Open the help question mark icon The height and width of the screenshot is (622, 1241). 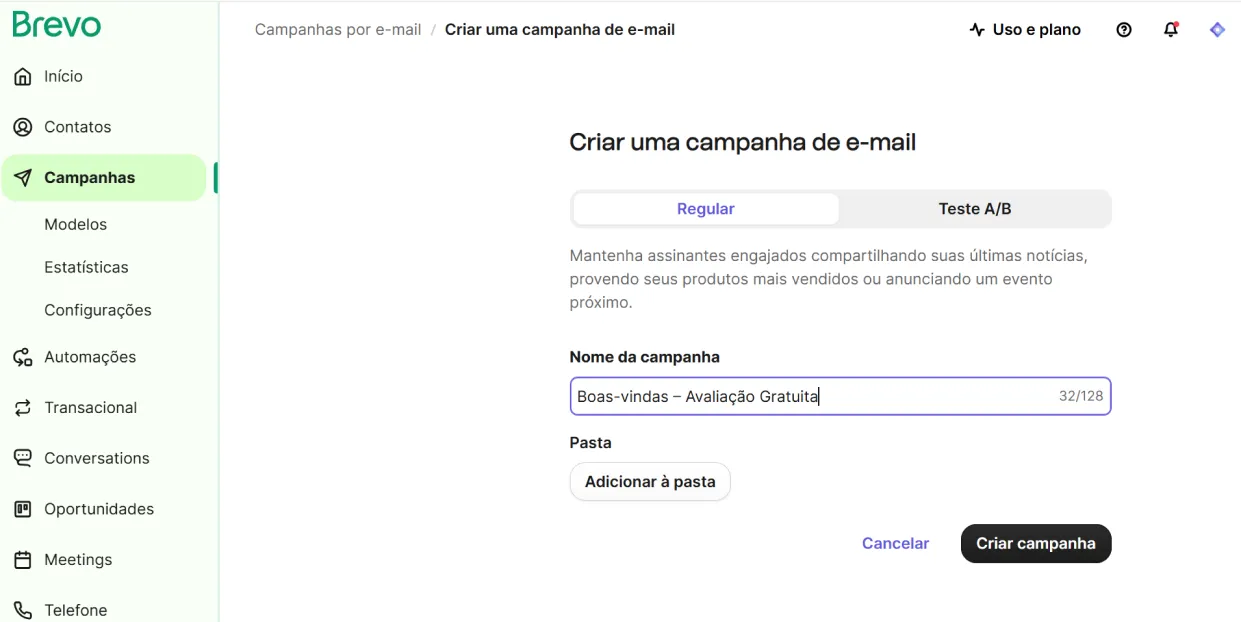coord(1124,30)
